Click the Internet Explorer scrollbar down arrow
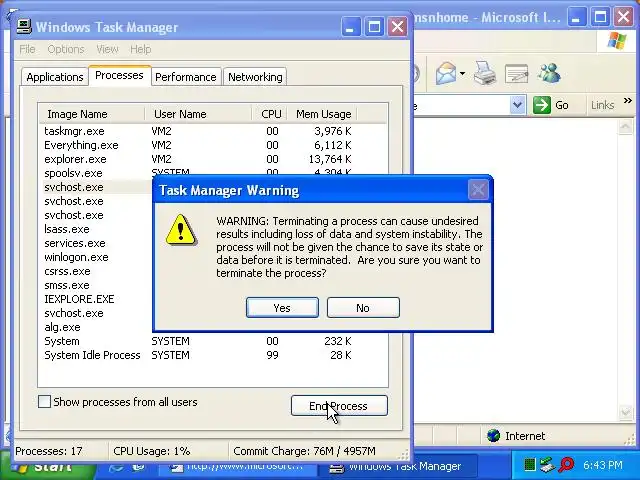The height and width of the screenshot is (480, 640). [x=625, y=412]
